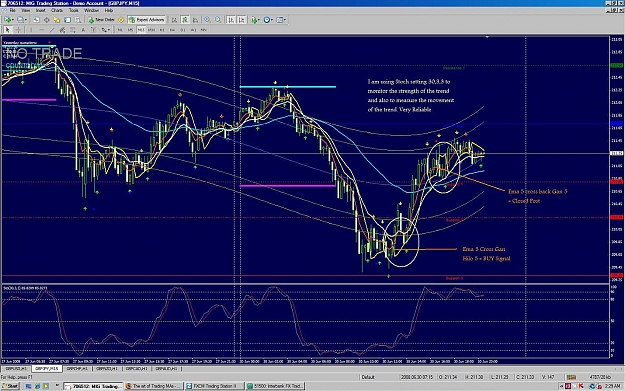Click the New Order button
This screenshot has height=391, width=625.
pyautogui.click(x=101, y=20)
